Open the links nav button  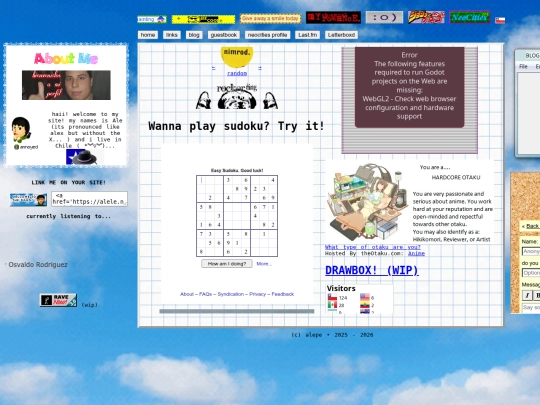tap(172, 35)
